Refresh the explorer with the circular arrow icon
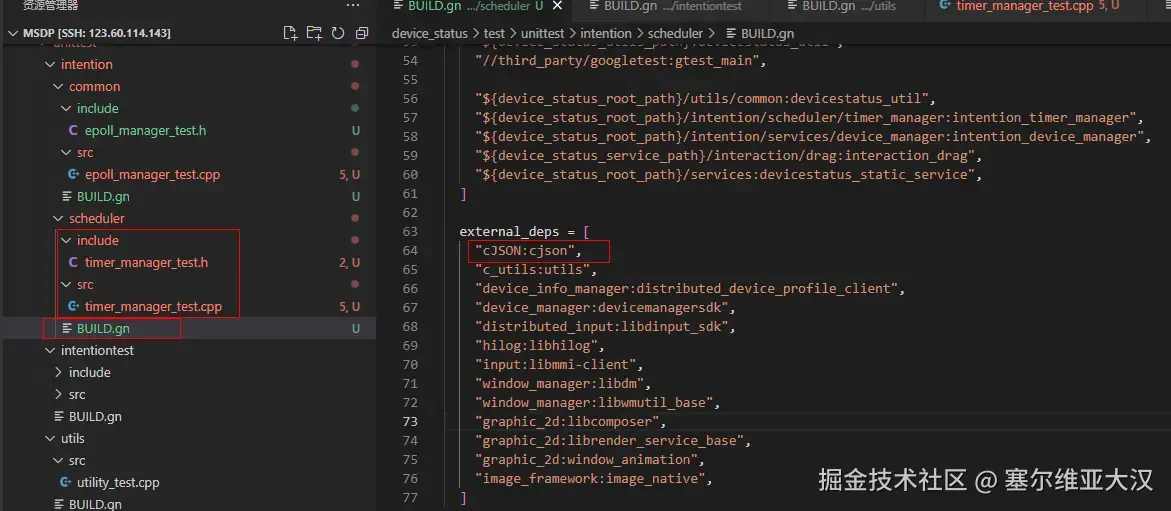1171x511 pixels. [338, 34]
